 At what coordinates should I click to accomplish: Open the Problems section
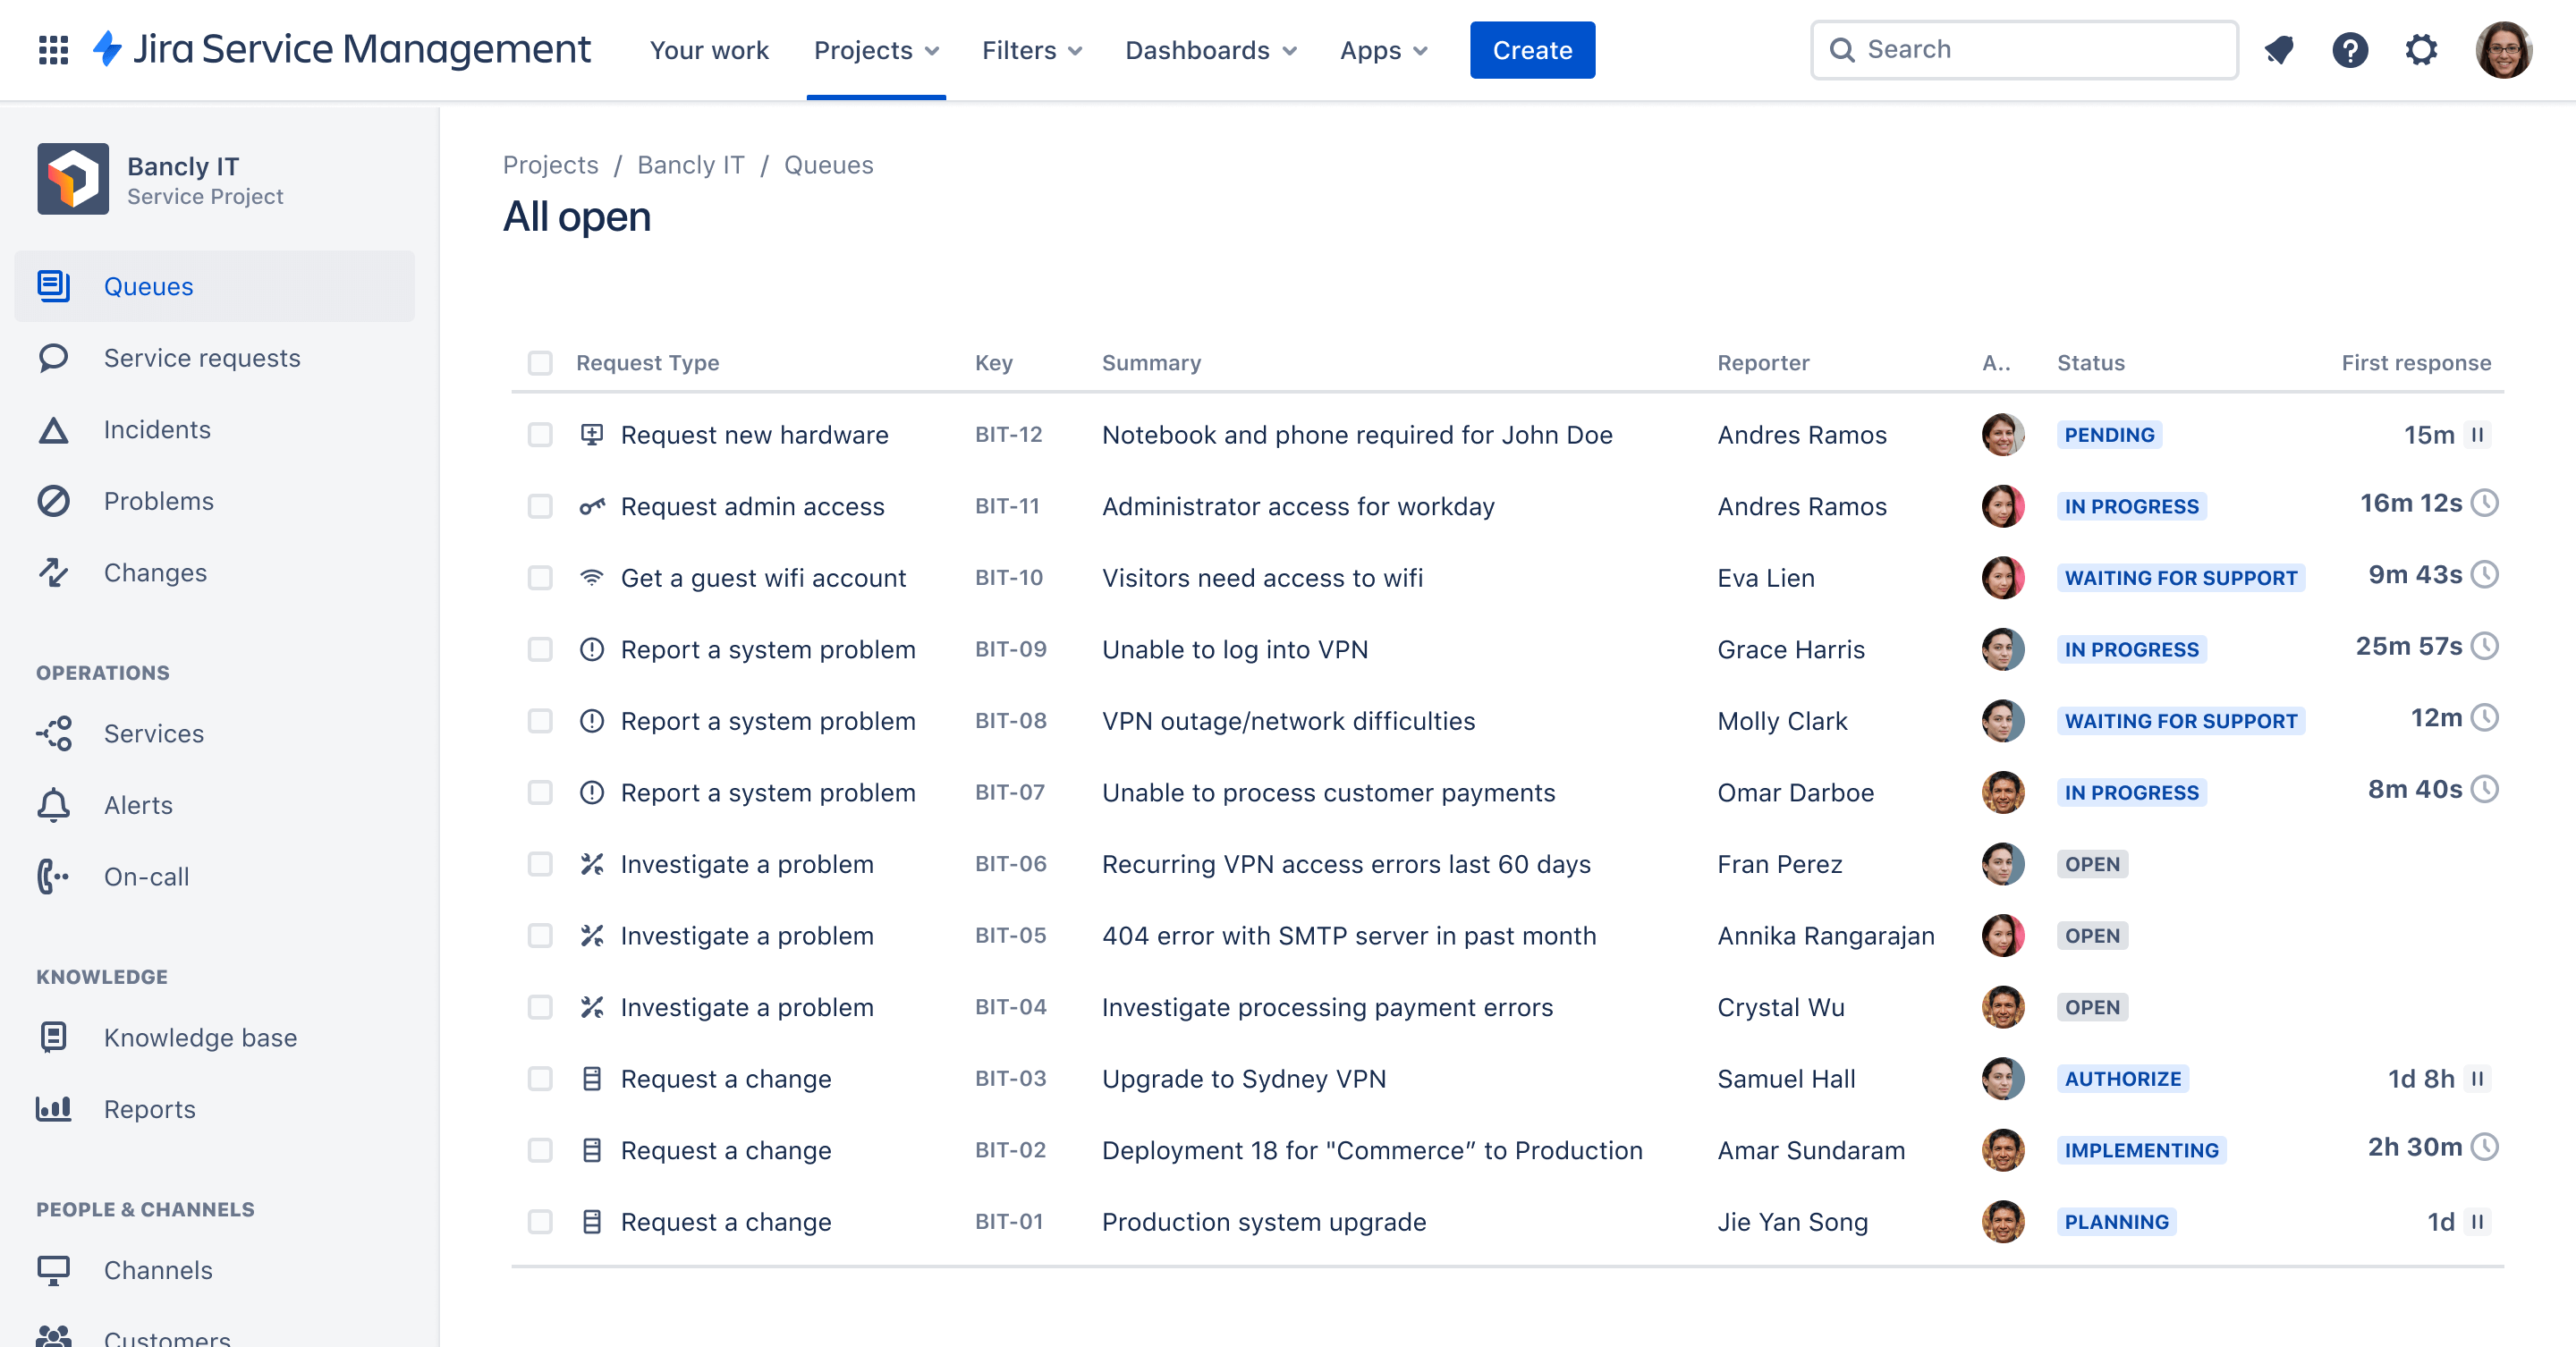click(x=160, y=499)
